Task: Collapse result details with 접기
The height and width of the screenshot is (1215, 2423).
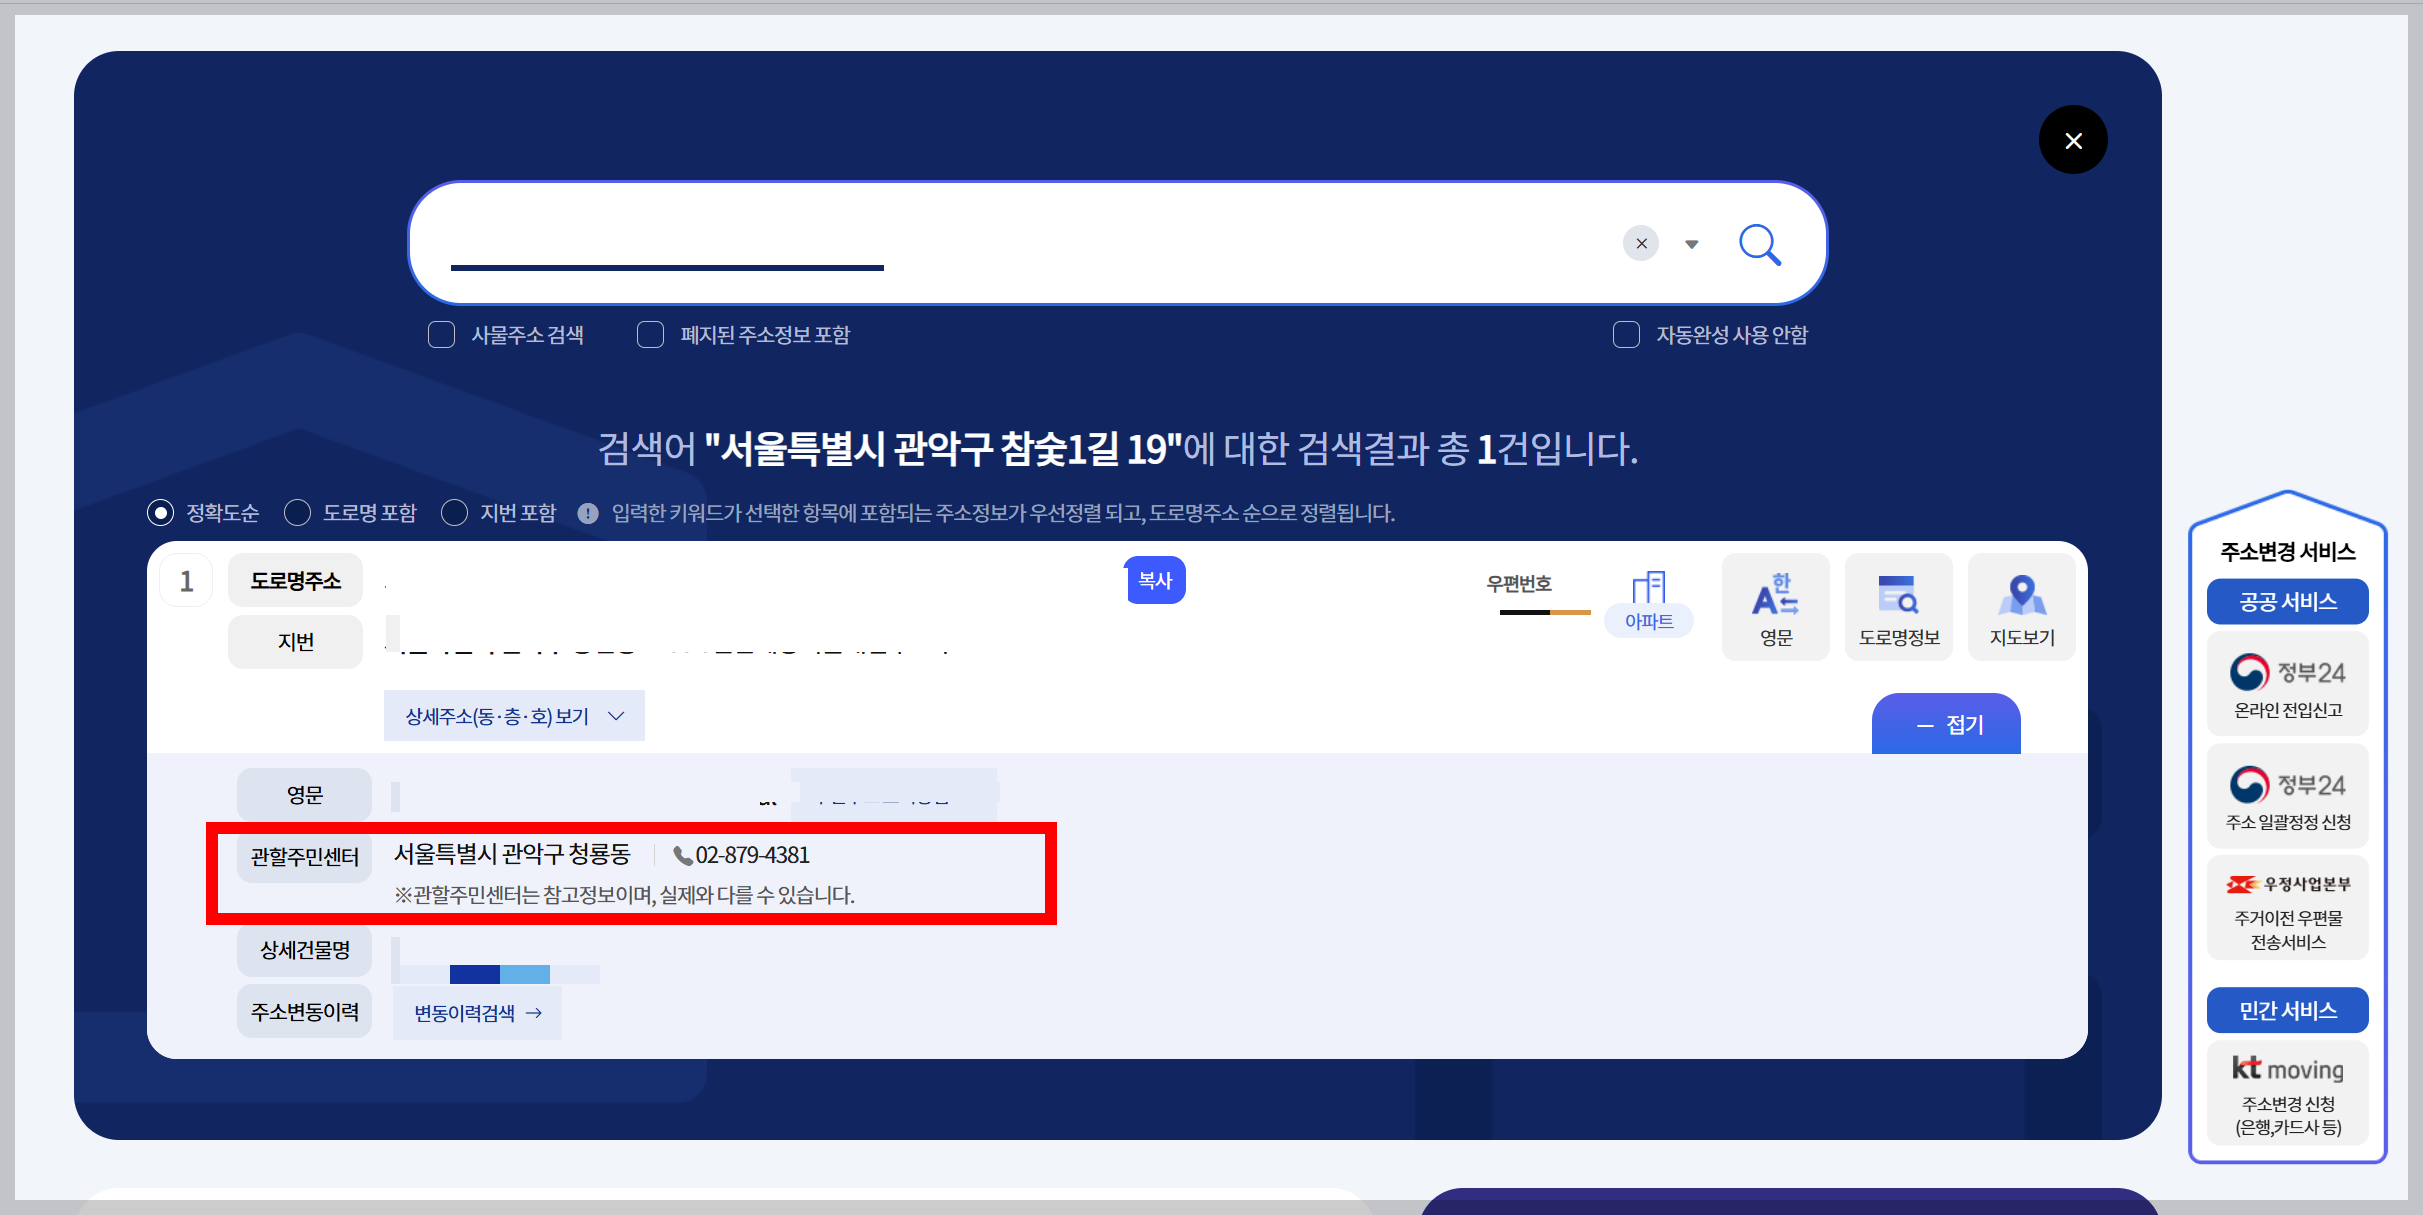Action: [x=1945, y=723]
